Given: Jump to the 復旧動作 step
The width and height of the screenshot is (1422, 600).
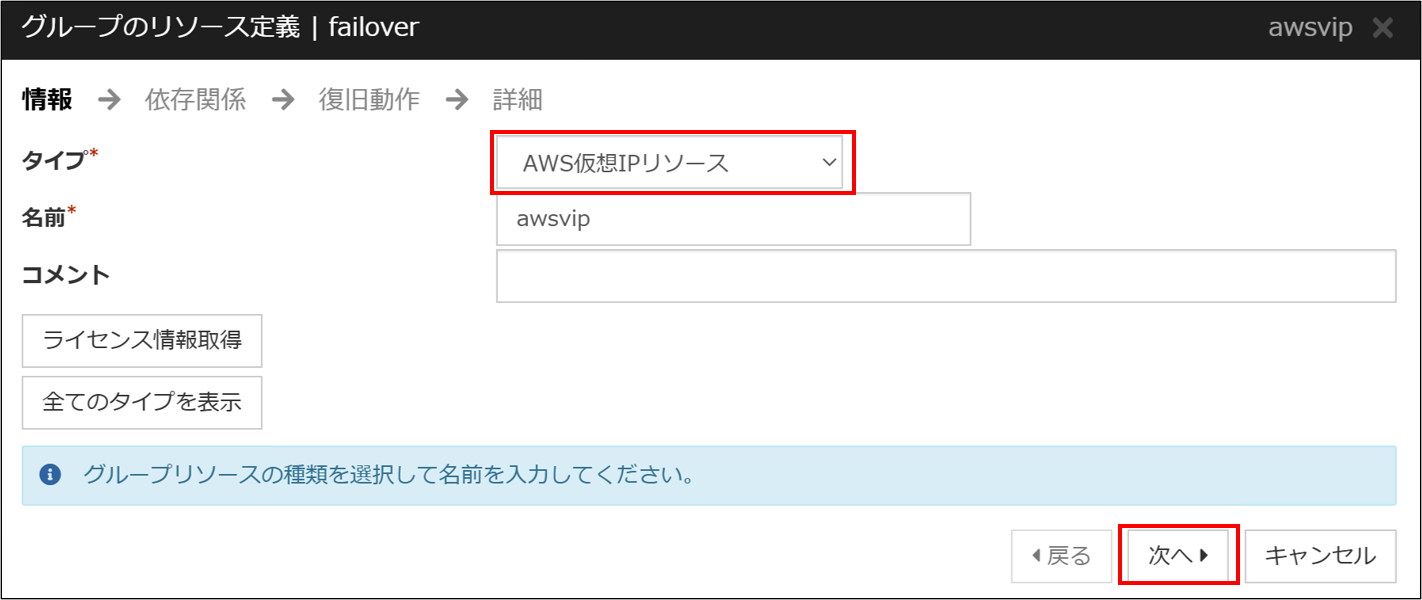Looking at the screenshot, I should click(x=369, y=100).
